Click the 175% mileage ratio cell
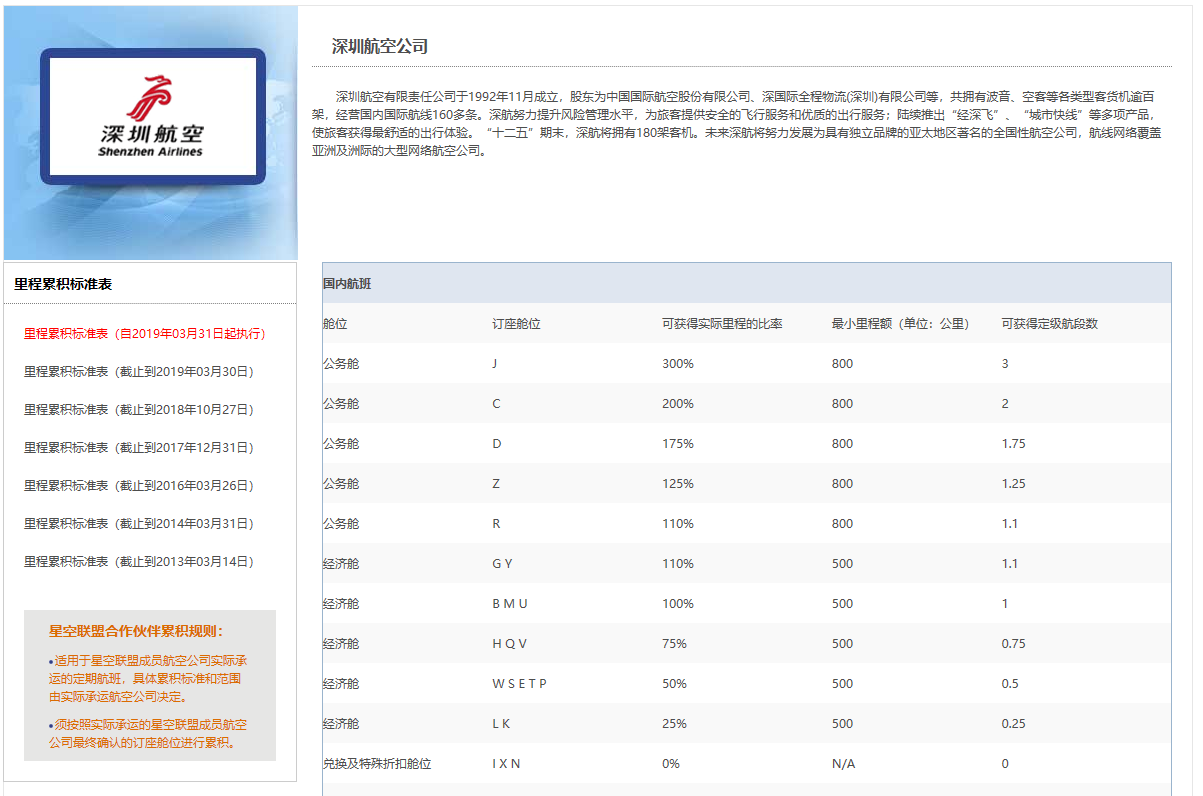 click(x=678, y=444)
